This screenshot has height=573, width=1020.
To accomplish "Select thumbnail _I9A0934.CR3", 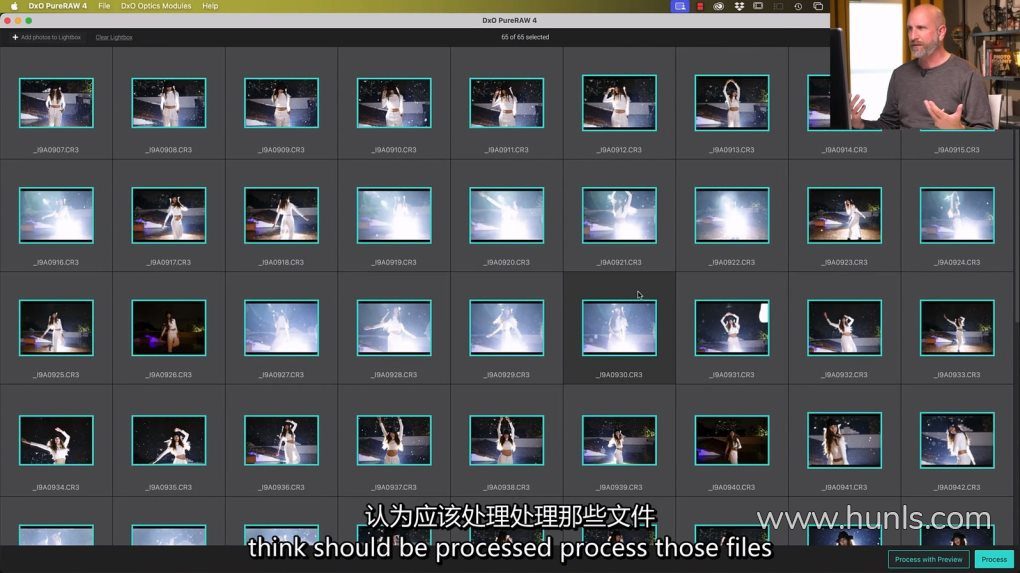I will tap(56, 440).
